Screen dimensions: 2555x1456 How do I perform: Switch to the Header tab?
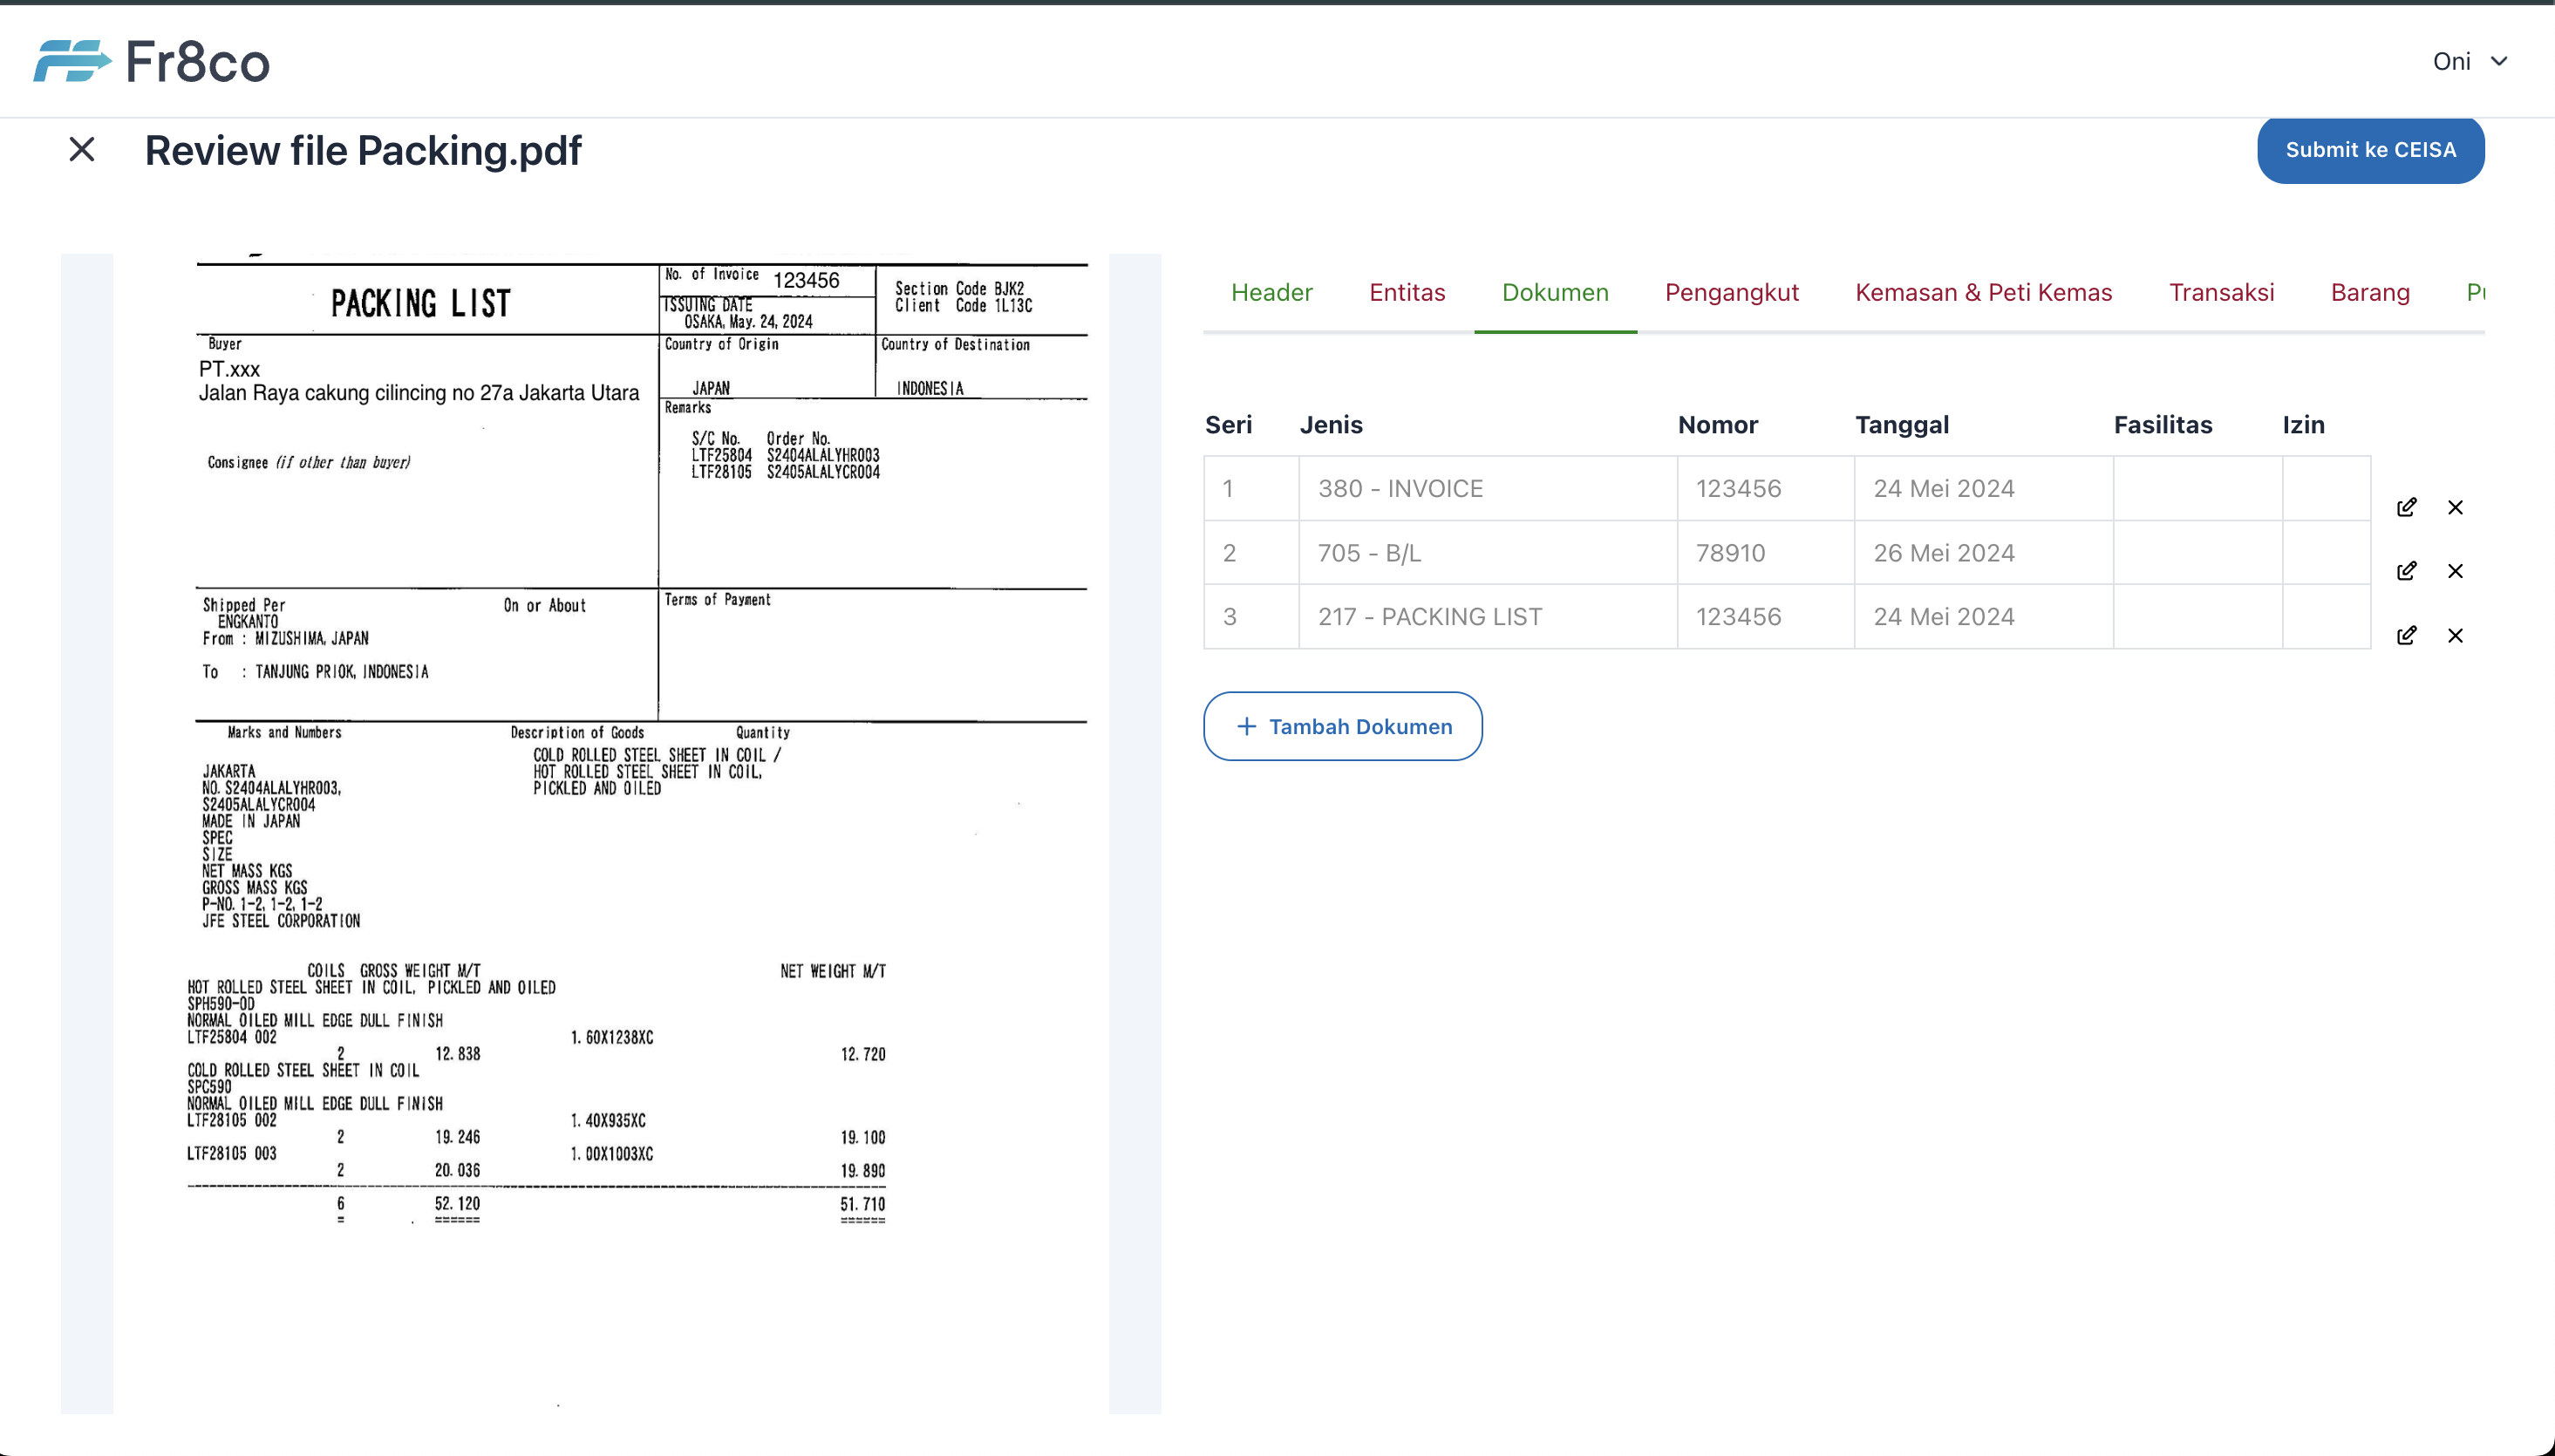pyautogui.click(x=1271, y=293)
